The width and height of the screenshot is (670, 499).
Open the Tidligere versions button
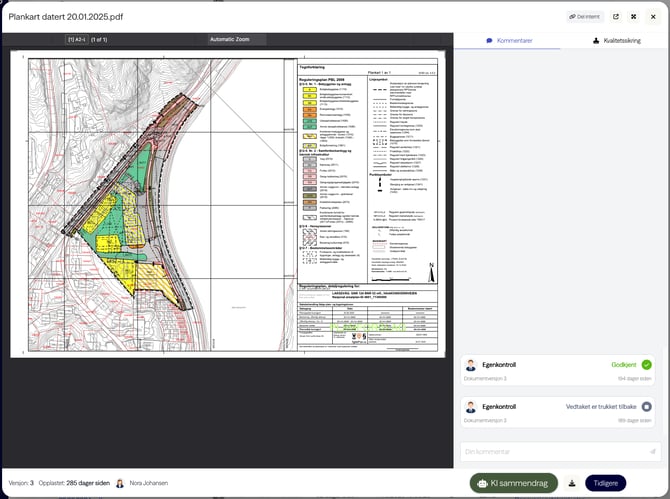click(x=605, y=483)
